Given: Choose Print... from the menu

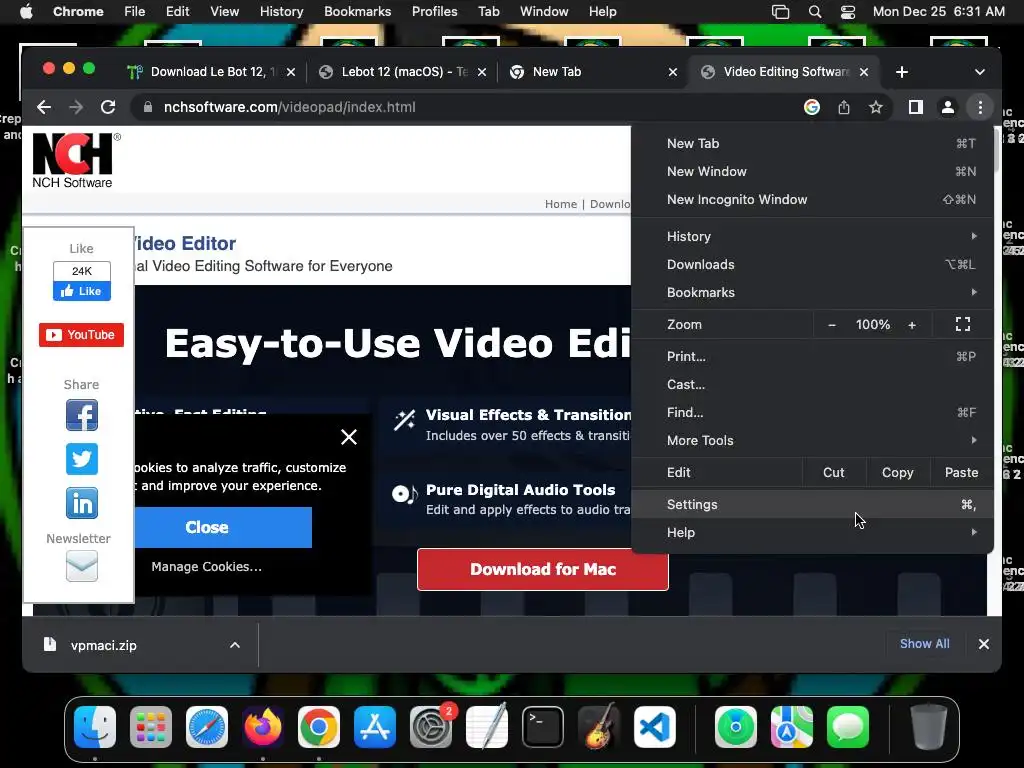Looking at the screenshot, I should click(x=812, y=357).
